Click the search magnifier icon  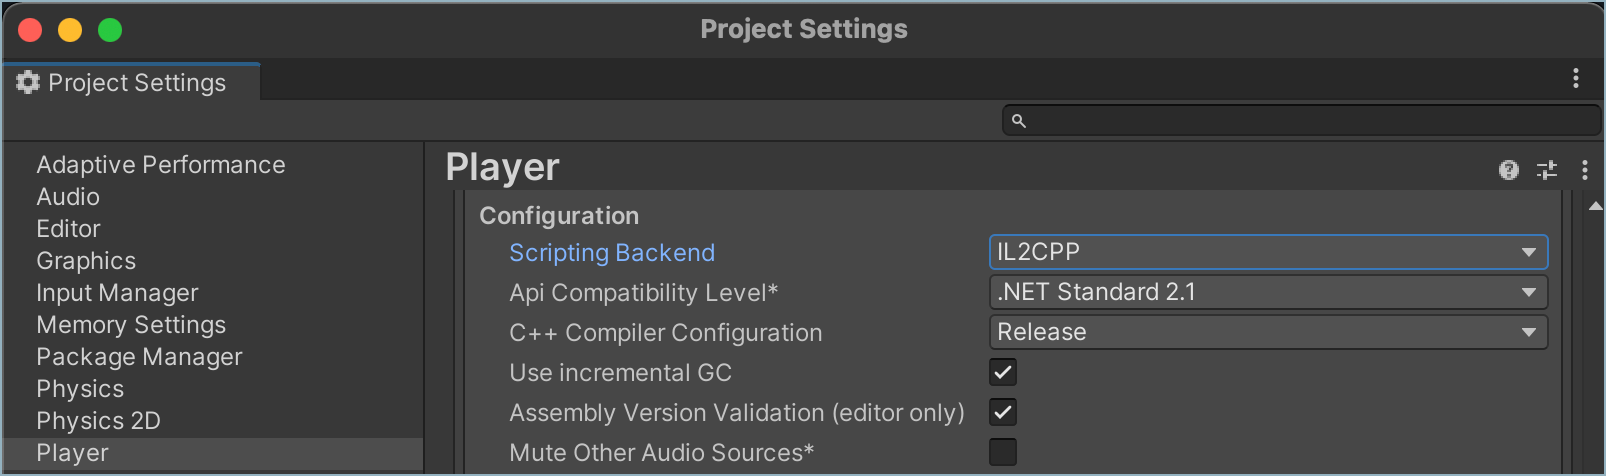[x=1019, y=121]
